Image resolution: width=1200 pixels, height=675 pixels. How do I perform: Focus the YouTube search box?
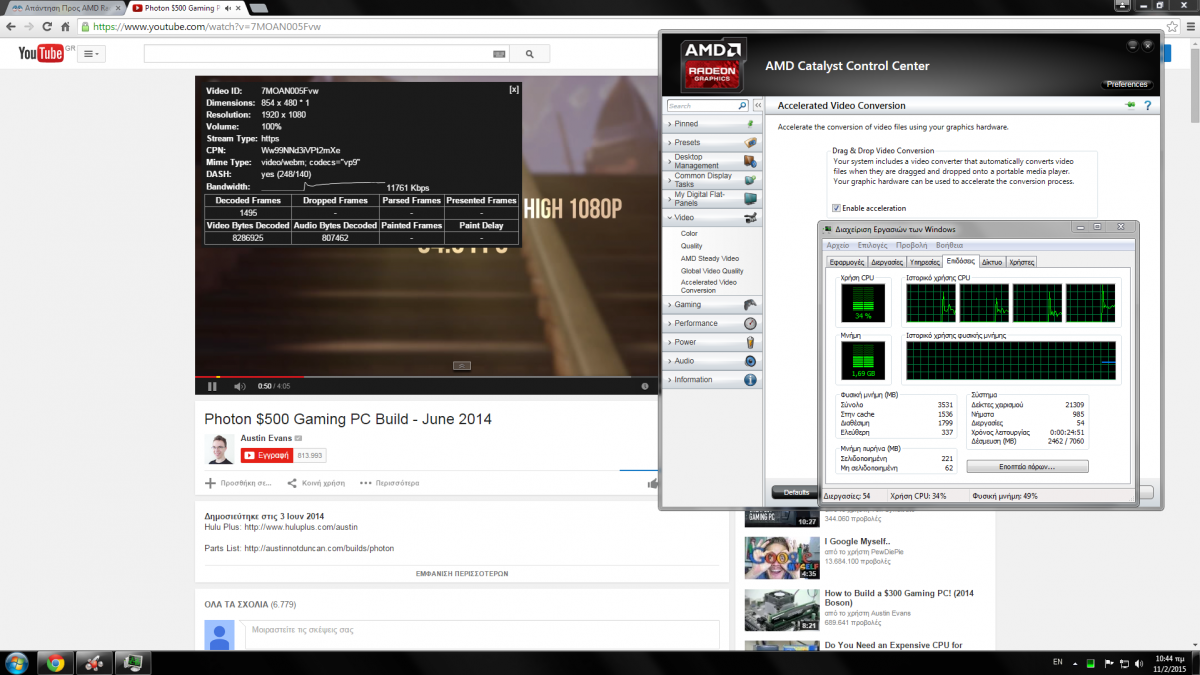(320, 54)
